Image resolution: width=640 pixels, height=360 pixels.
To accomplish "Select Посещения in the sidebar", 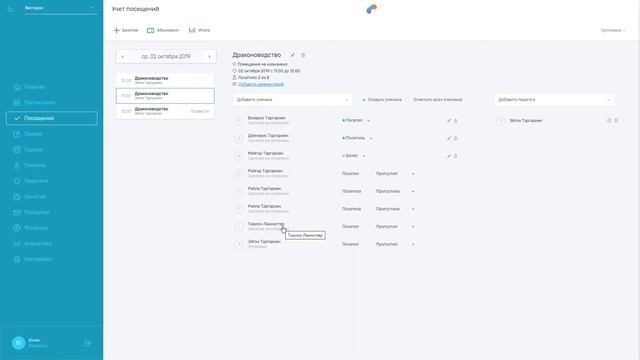I will tap(52, 118).
